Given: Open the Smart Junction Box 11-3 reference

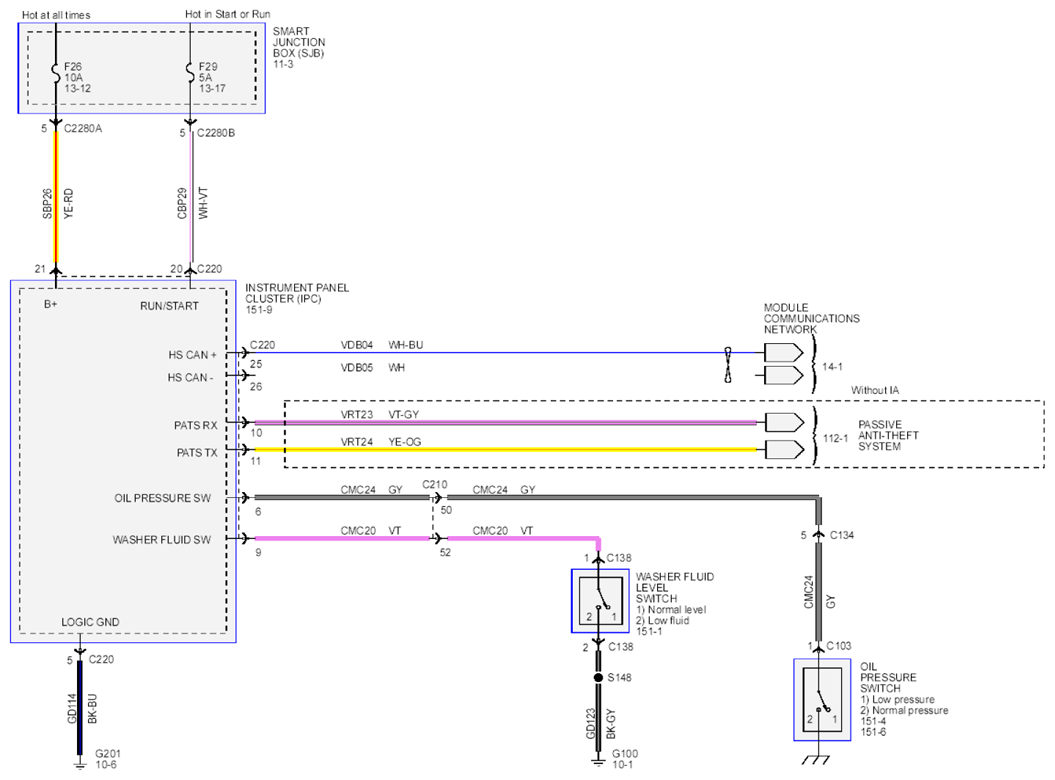Looking at the screenshot, I should click(x=283, y=64).
